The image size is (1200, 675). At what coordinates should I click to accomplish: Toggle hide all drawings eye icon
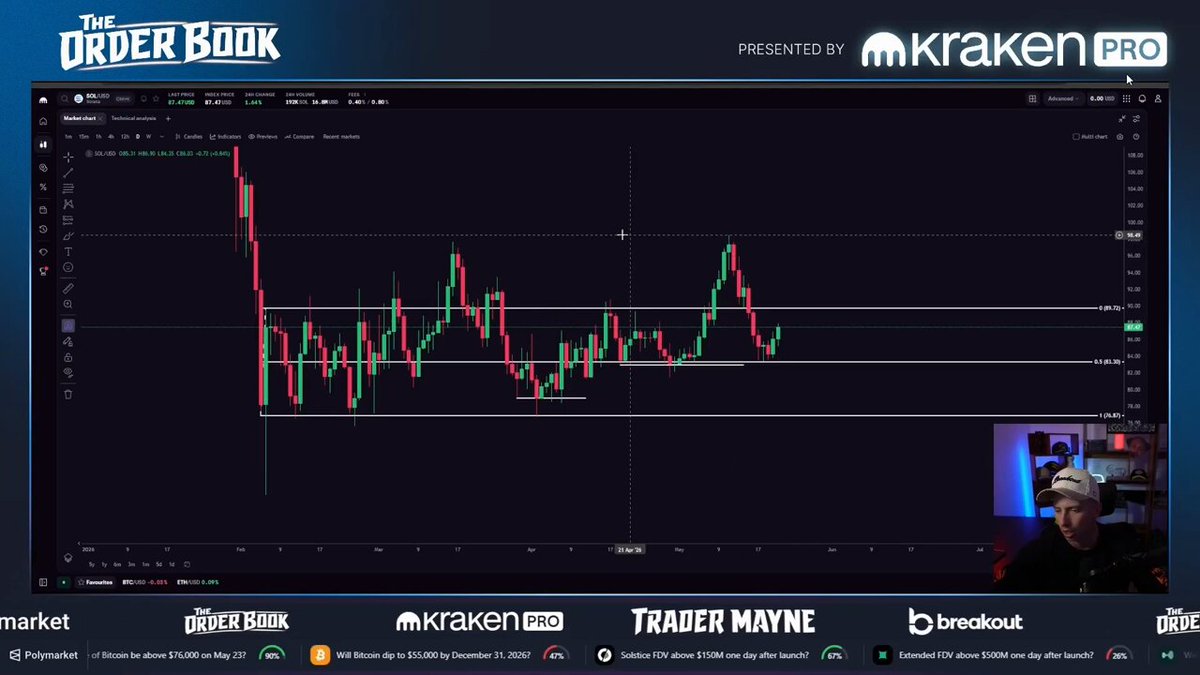68,372
